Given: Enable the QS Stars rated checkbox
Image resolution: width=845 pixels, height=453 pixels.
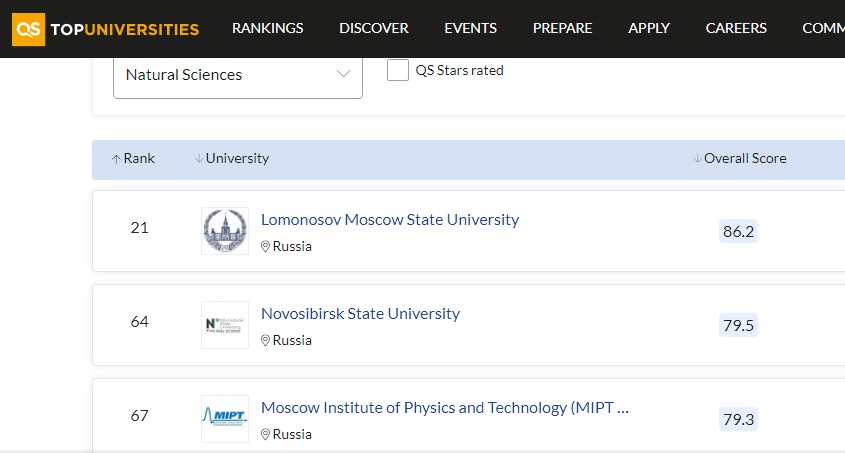Looking at the screenshot, I should (x=398, y=71).
